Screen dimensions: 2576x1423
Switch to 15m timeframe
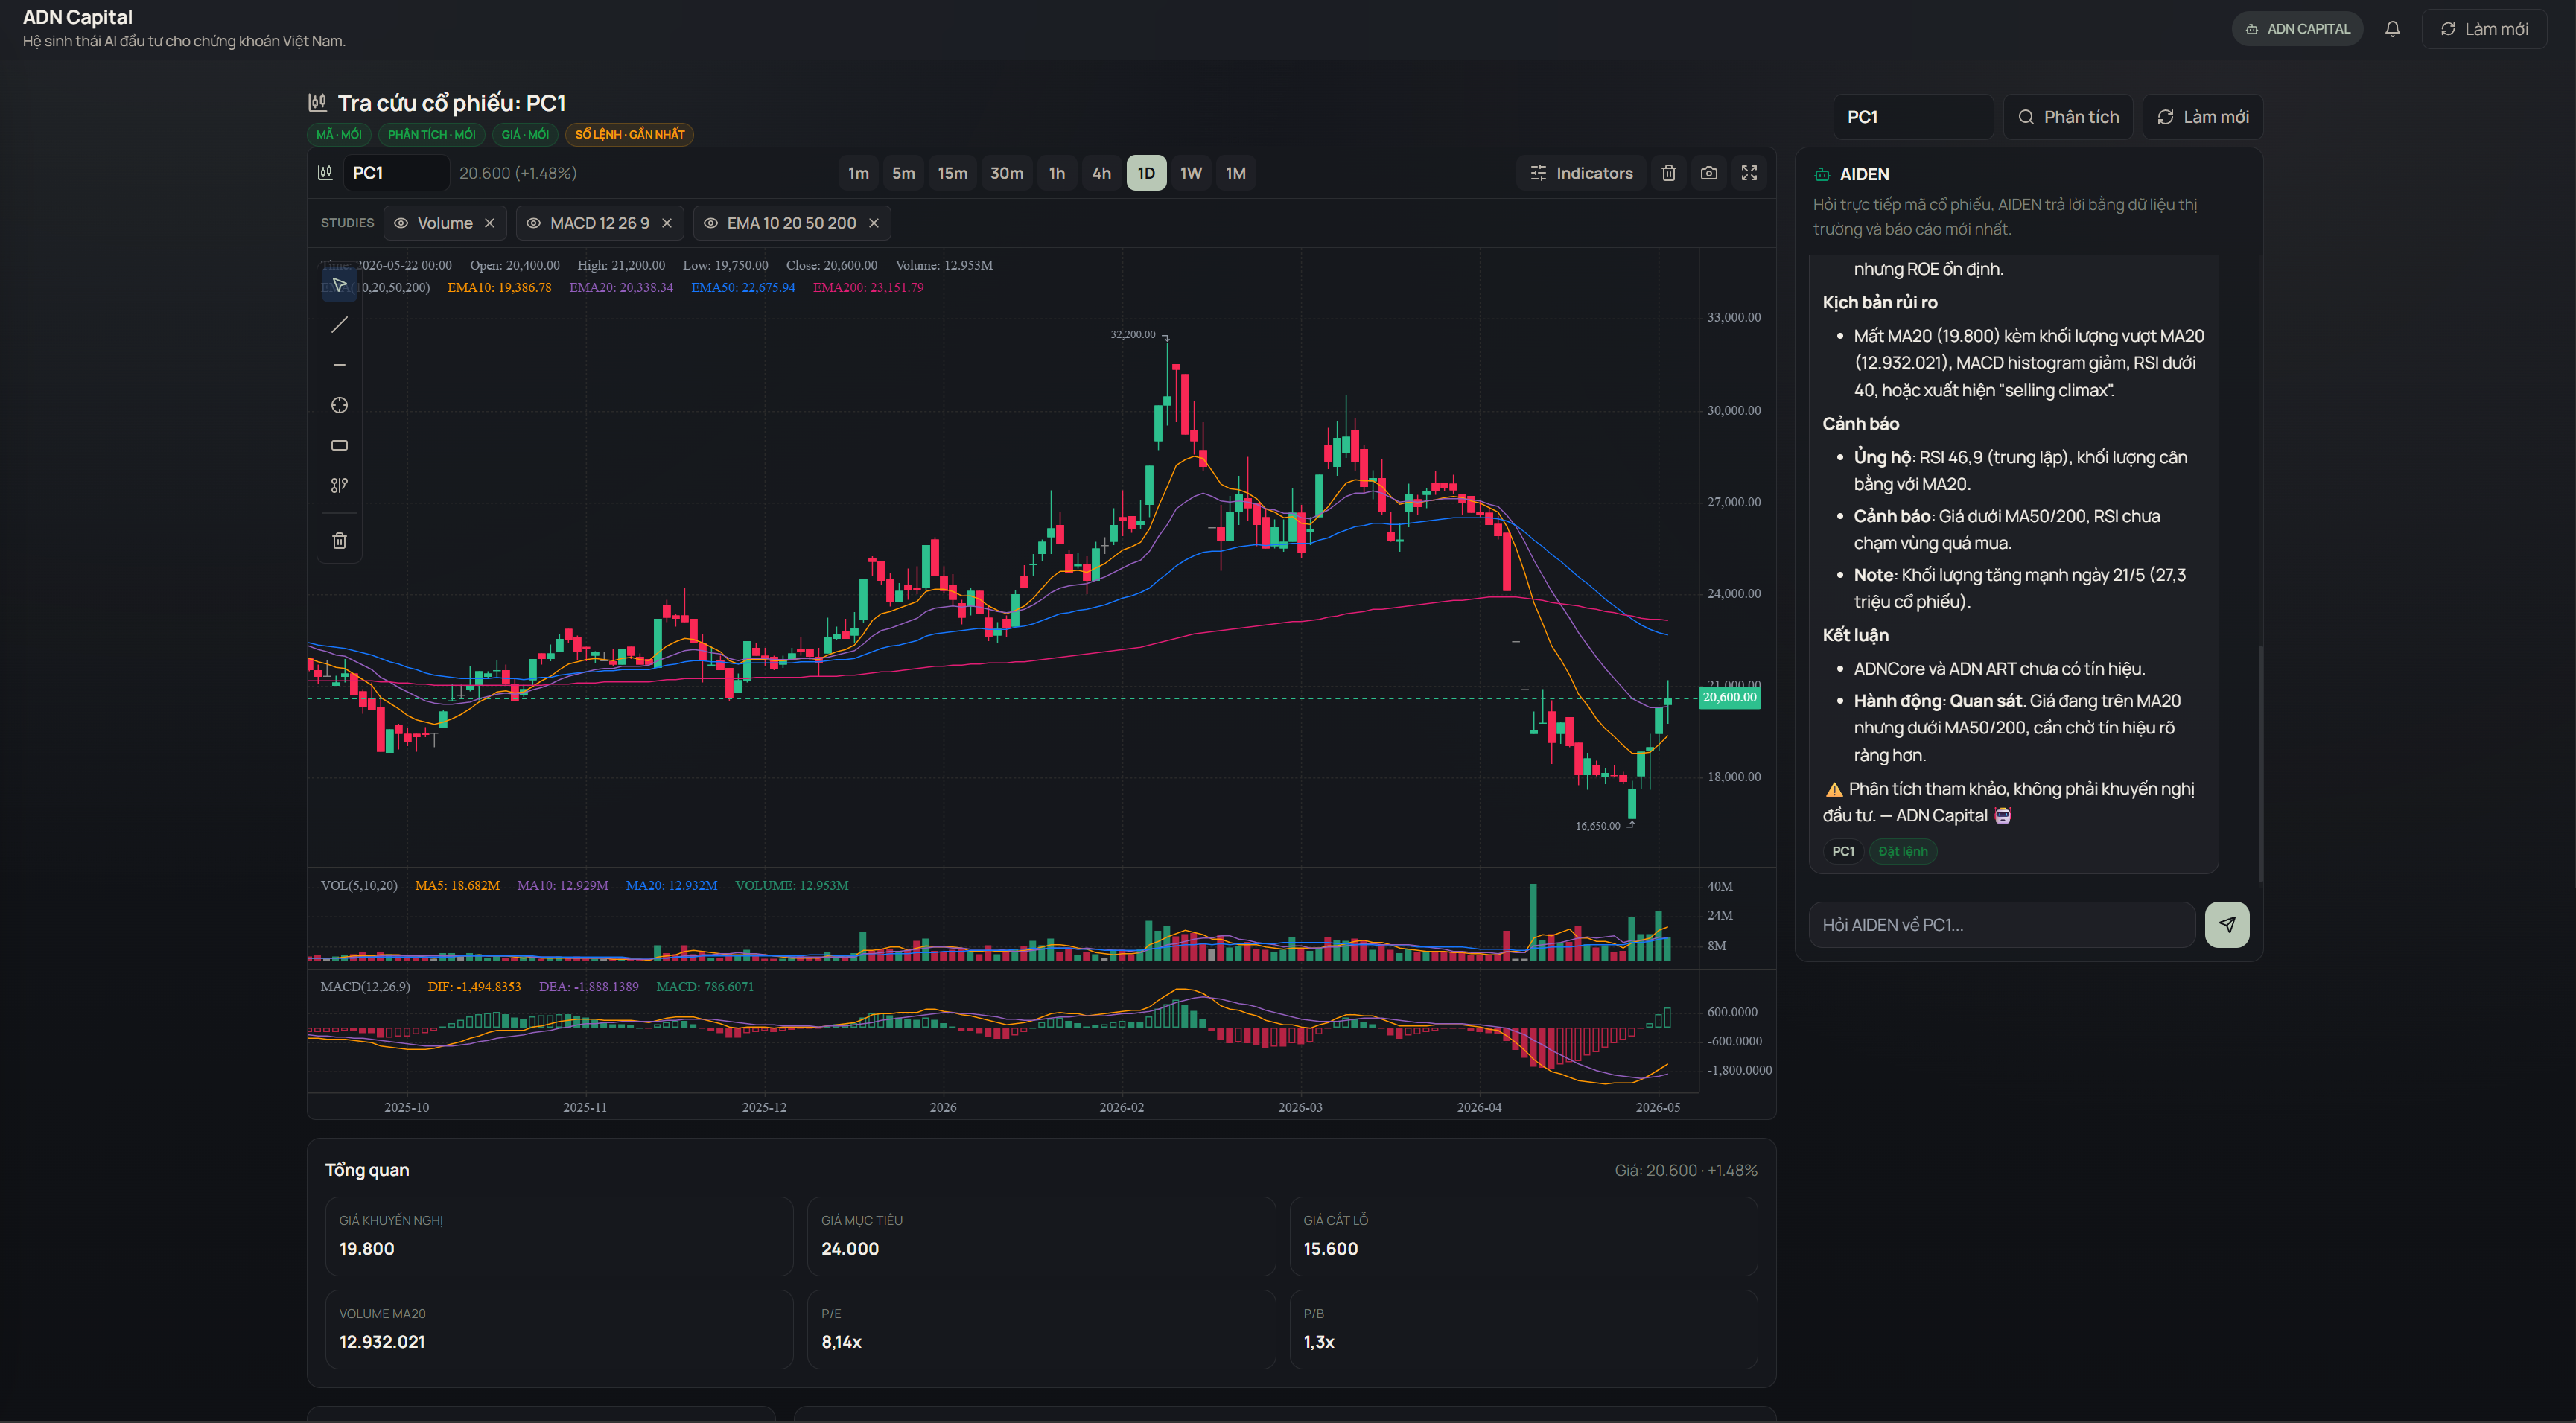pos(952,173)
